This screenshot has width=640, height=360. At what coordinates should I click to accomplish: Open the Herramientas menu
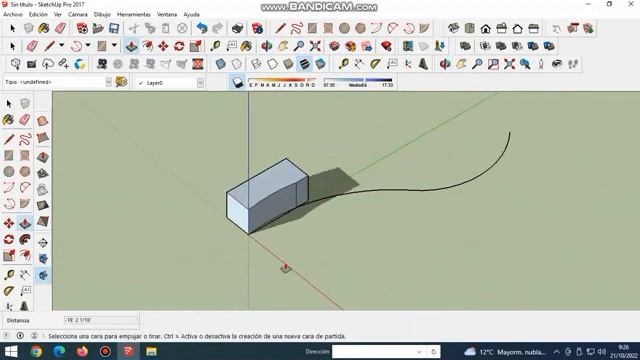[134, 14]
